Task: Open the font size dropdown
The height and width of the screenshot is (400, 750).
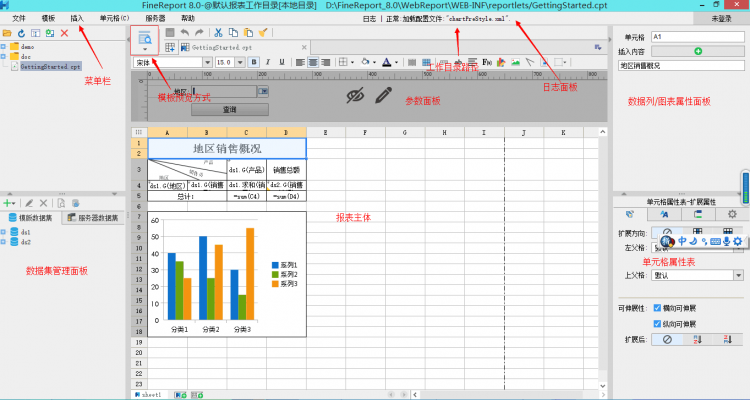Action: [x=240, y=63]
